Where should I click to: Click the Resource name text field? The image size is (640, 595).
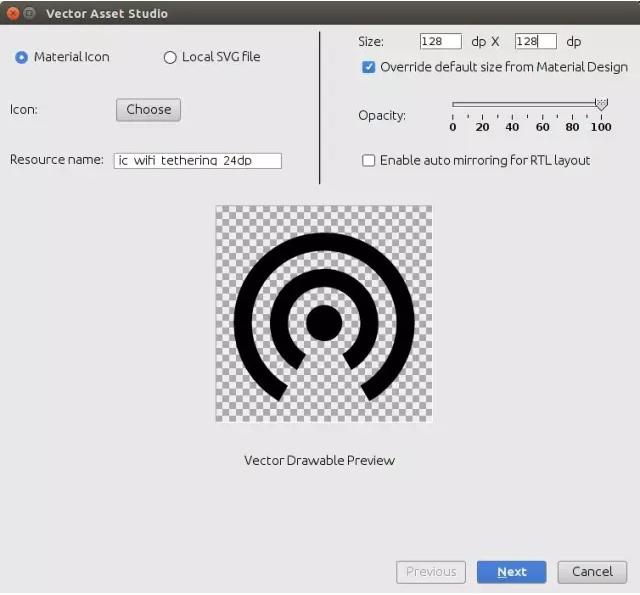[198, 161]
